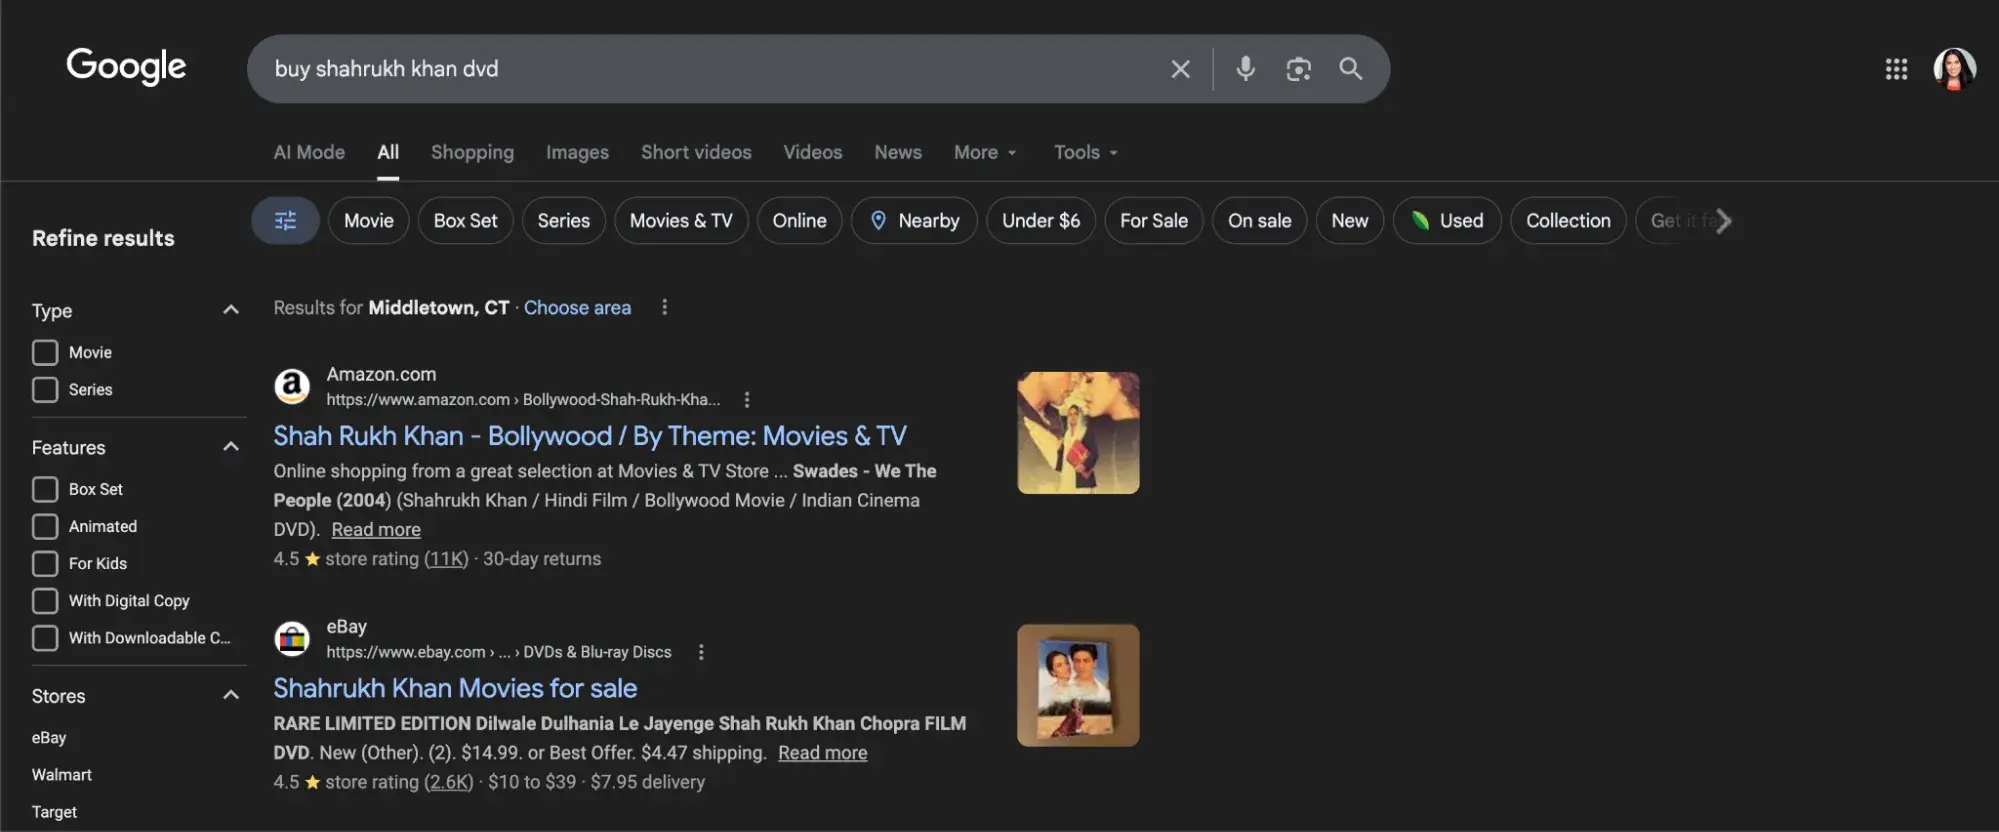Open the Google apps grid
The height and width of the screenshot is (832, 1999).
1896,69
